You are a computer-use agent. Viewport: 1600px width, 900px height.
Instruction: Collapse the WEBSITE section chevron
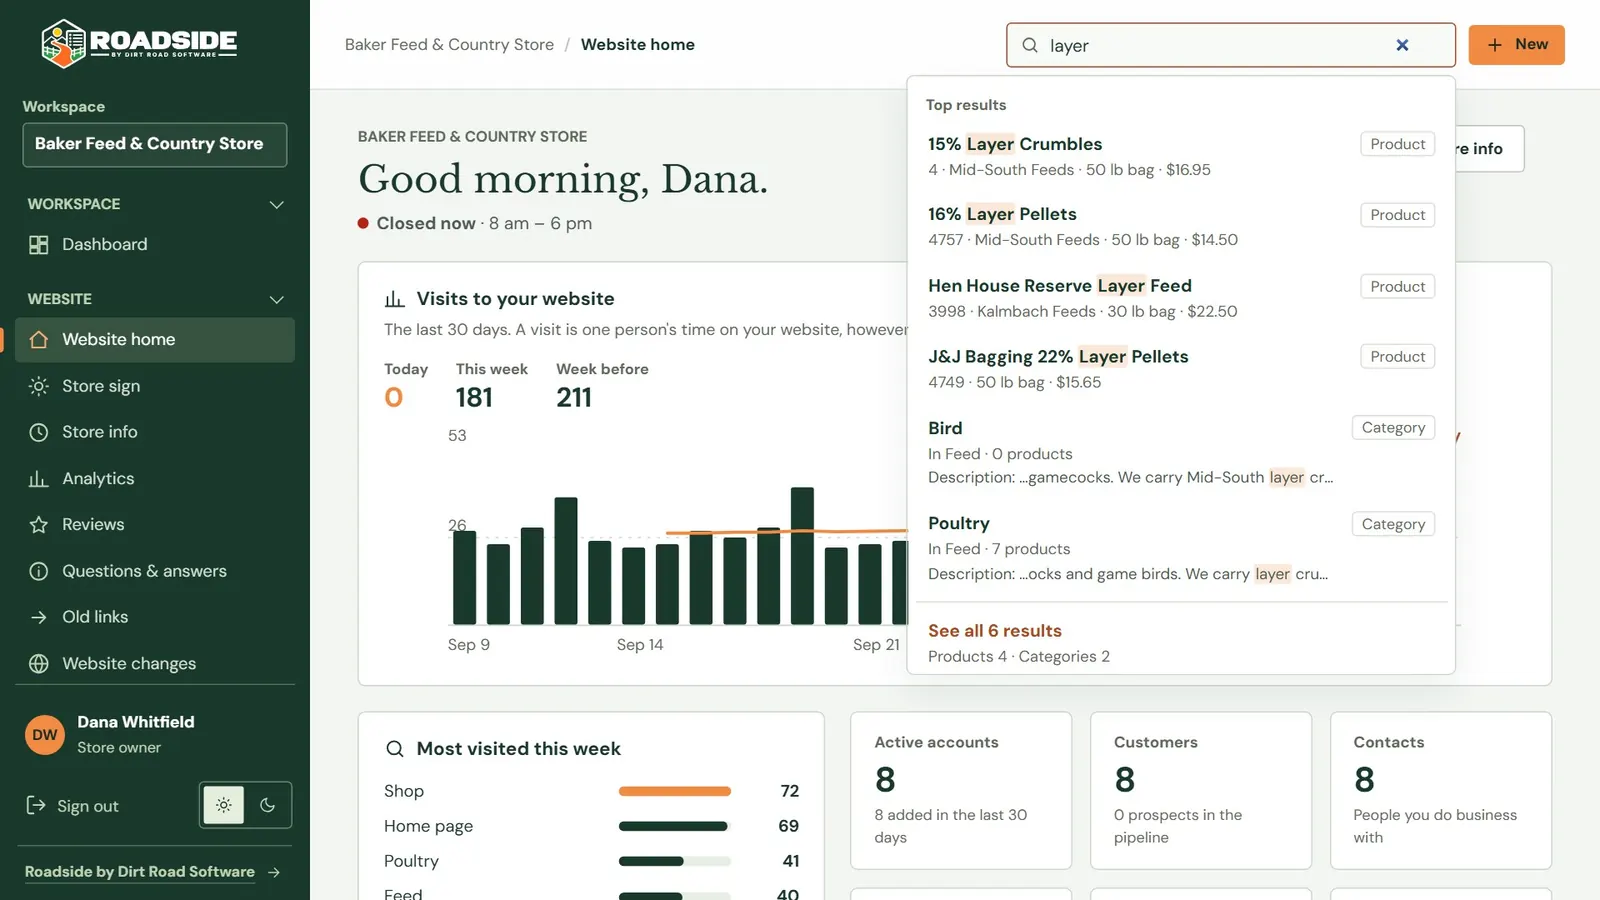277,299
